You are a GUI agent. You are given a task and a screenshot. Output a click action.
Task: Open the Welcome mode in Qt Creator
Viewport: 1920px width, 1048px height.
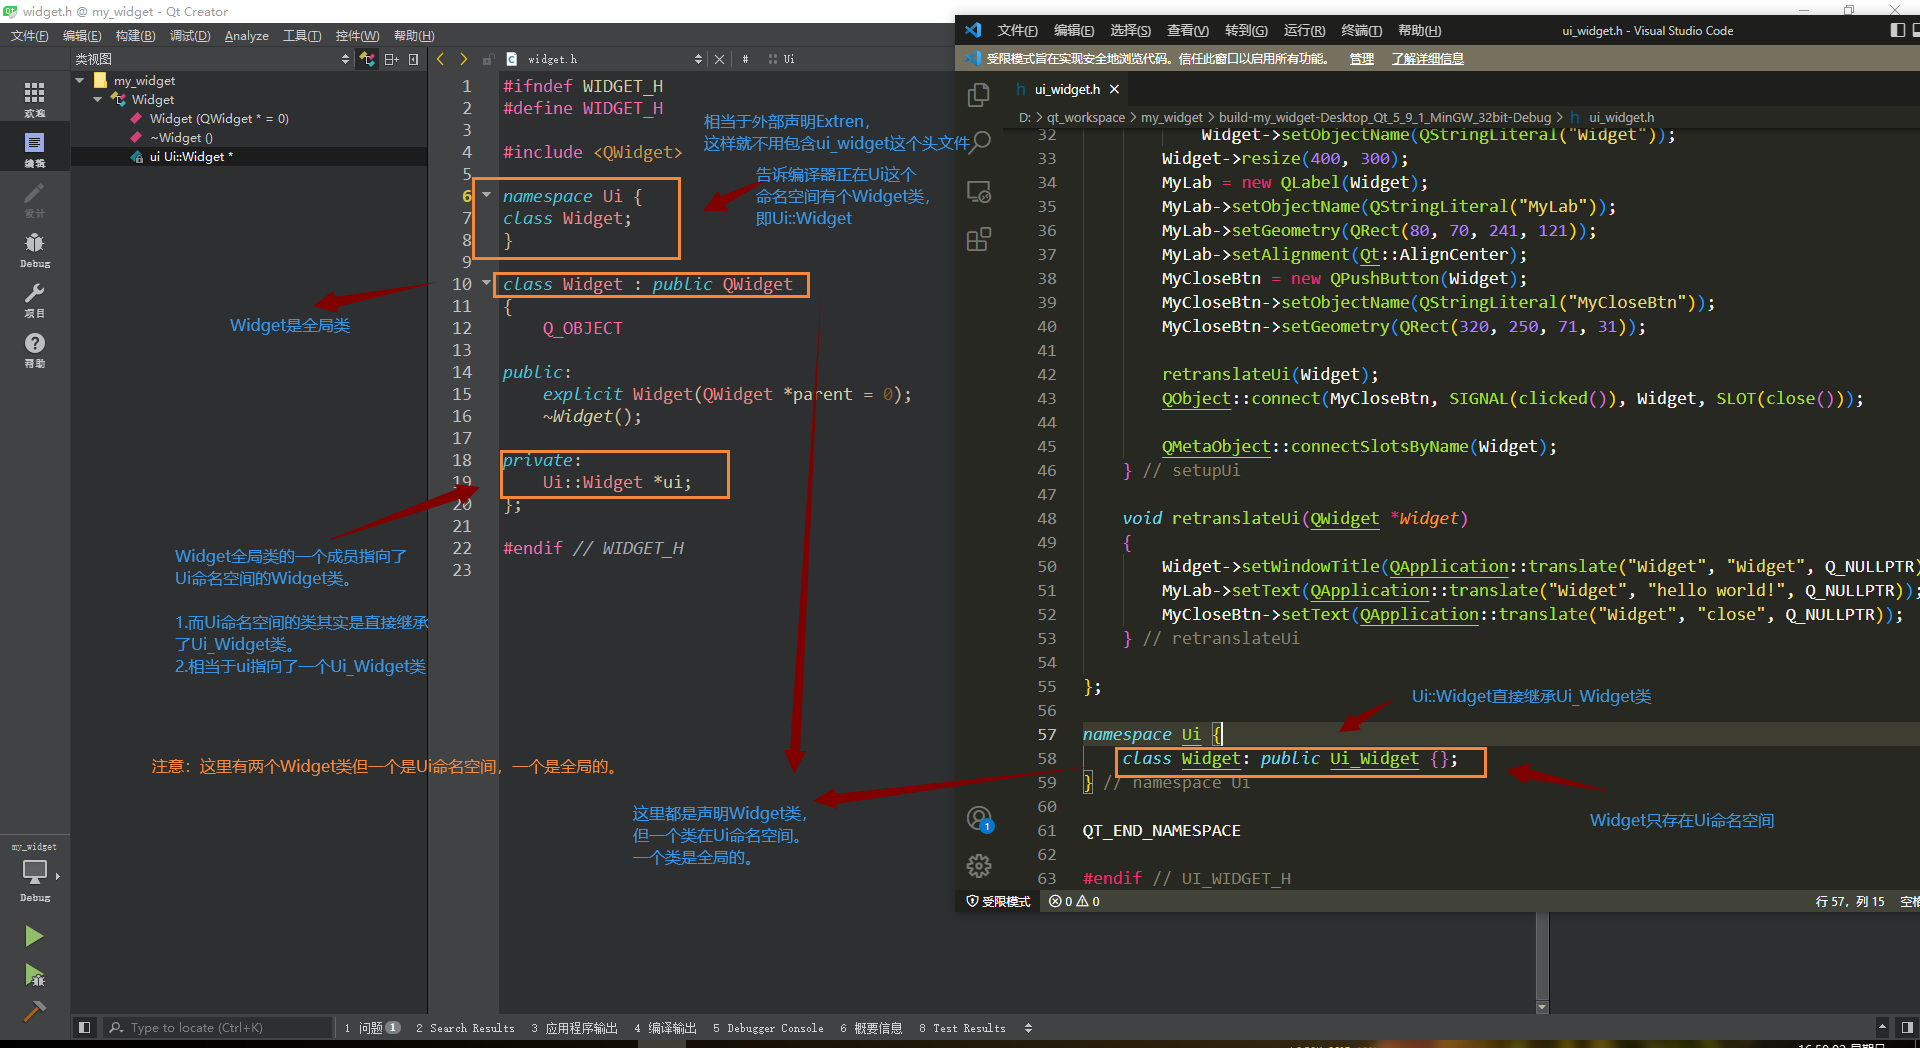[34, 99]
